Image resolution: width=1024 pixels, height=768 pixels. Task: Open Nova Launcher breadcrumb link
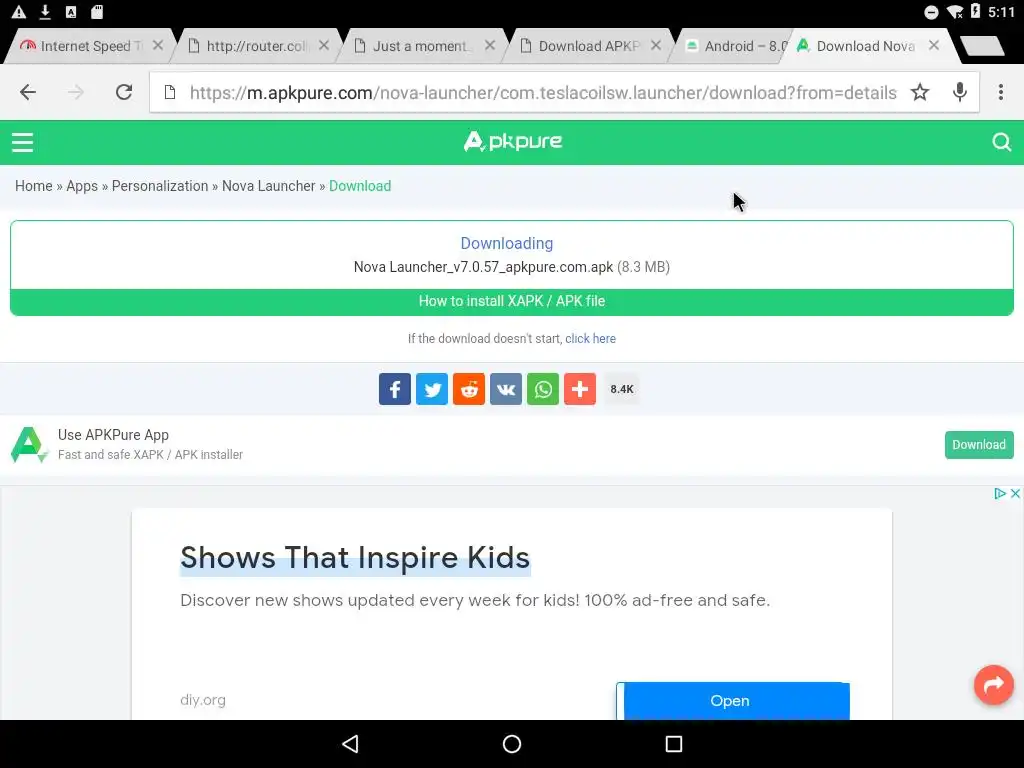click(268, 186)
